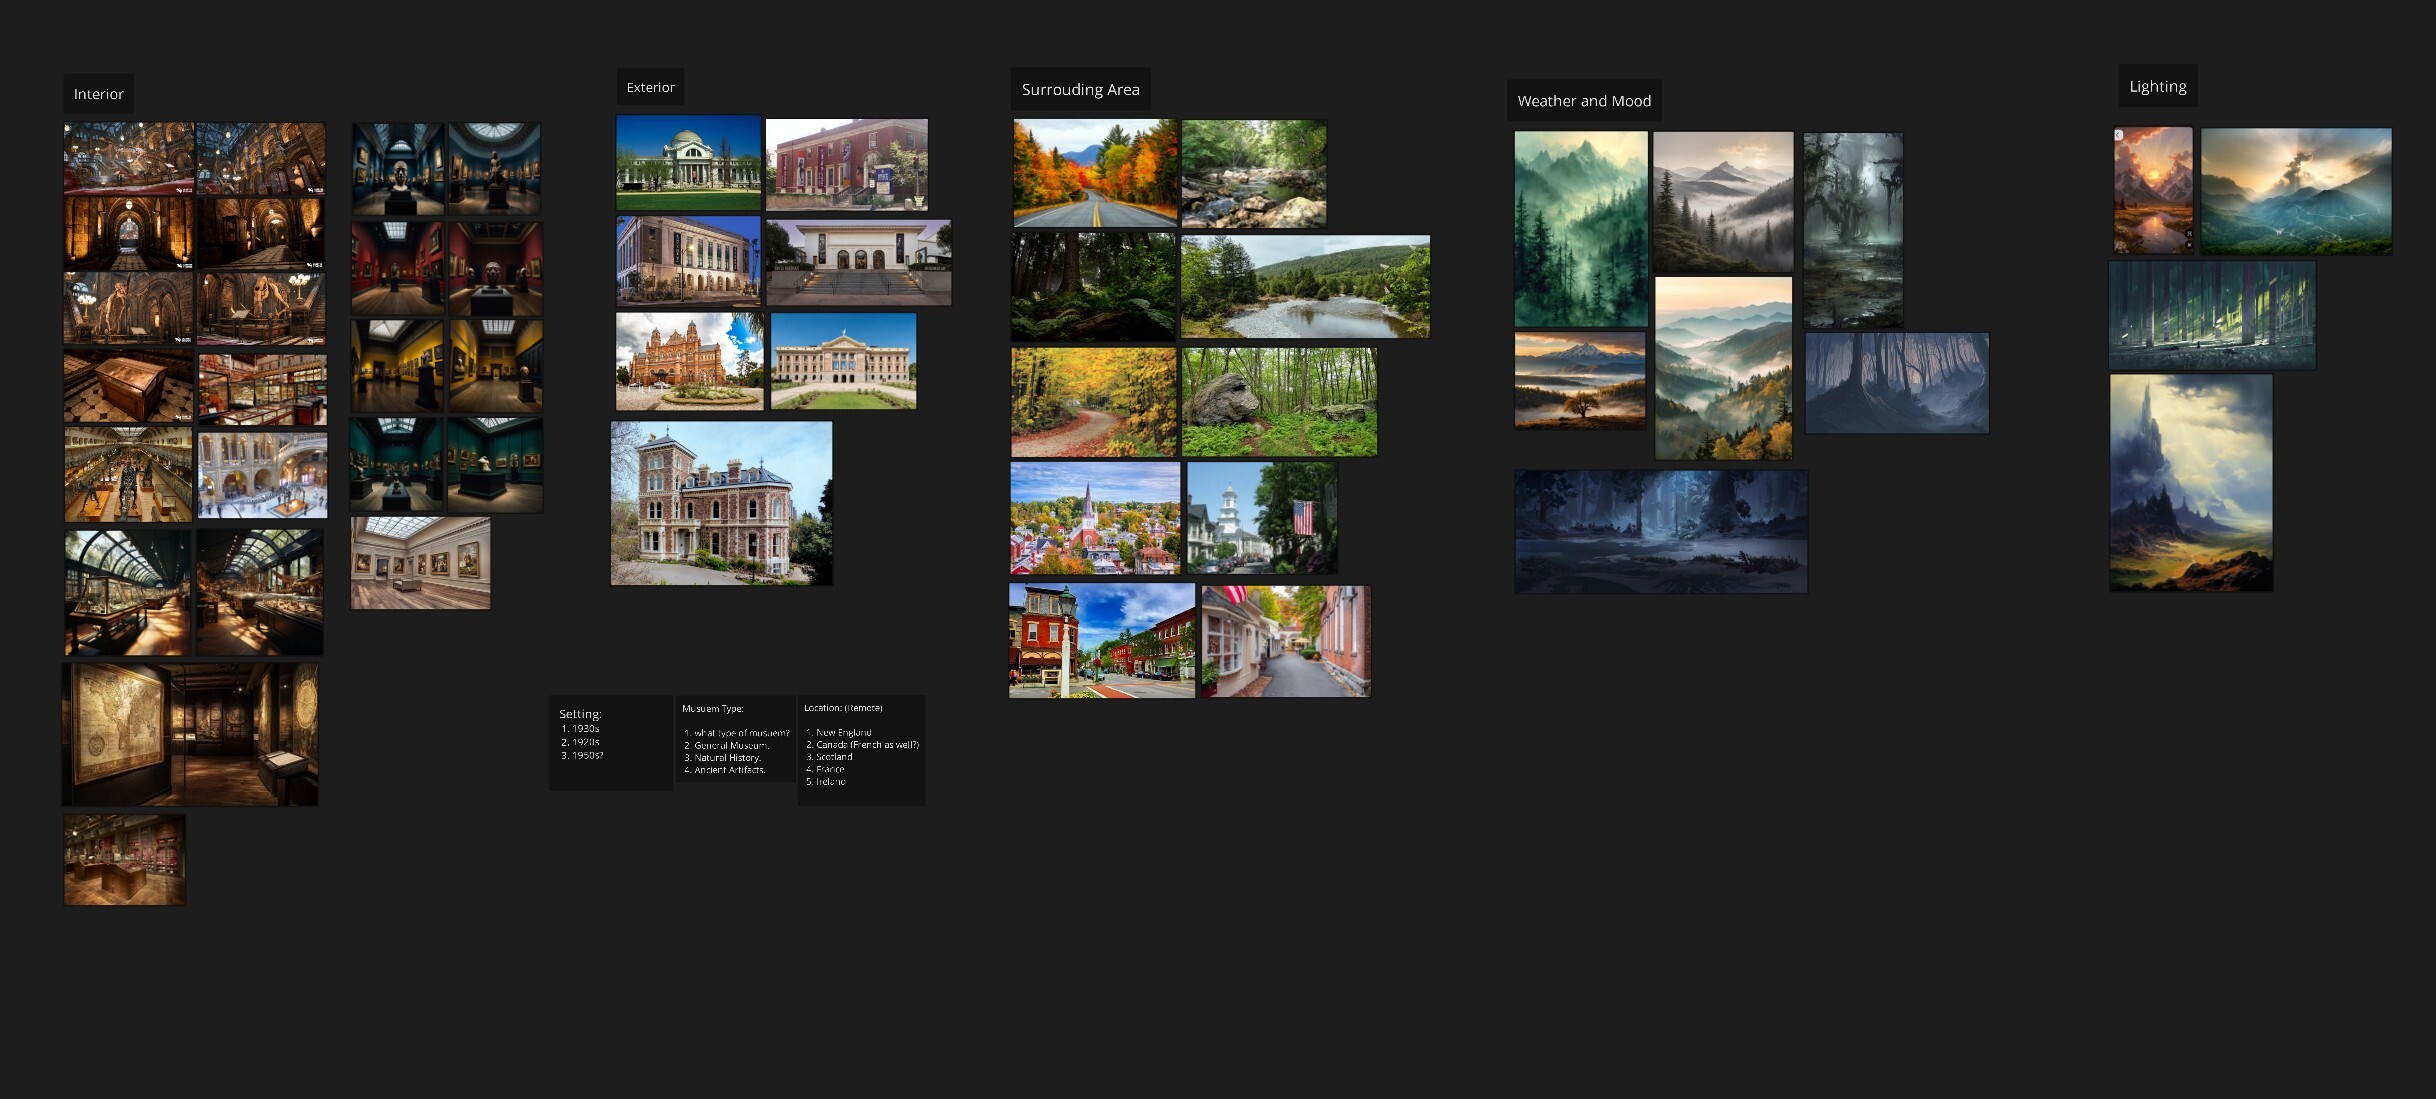Select the wide blue night forest painting
The width and height of the screenshot is (2436, 1099).
point(1661,532)
